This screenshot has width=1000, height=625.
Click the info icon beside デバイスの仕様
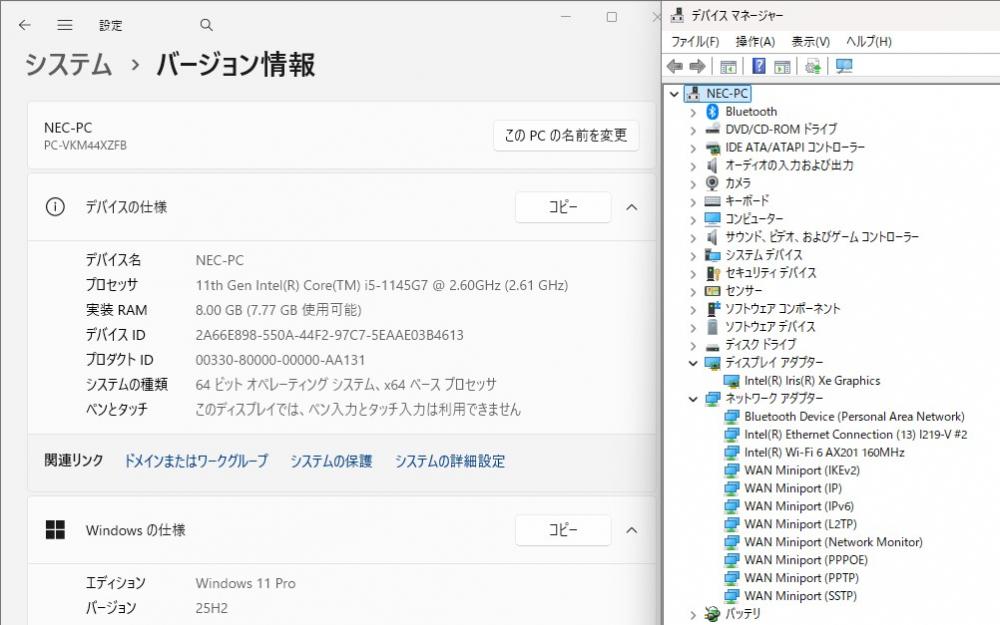coord(55,207)
